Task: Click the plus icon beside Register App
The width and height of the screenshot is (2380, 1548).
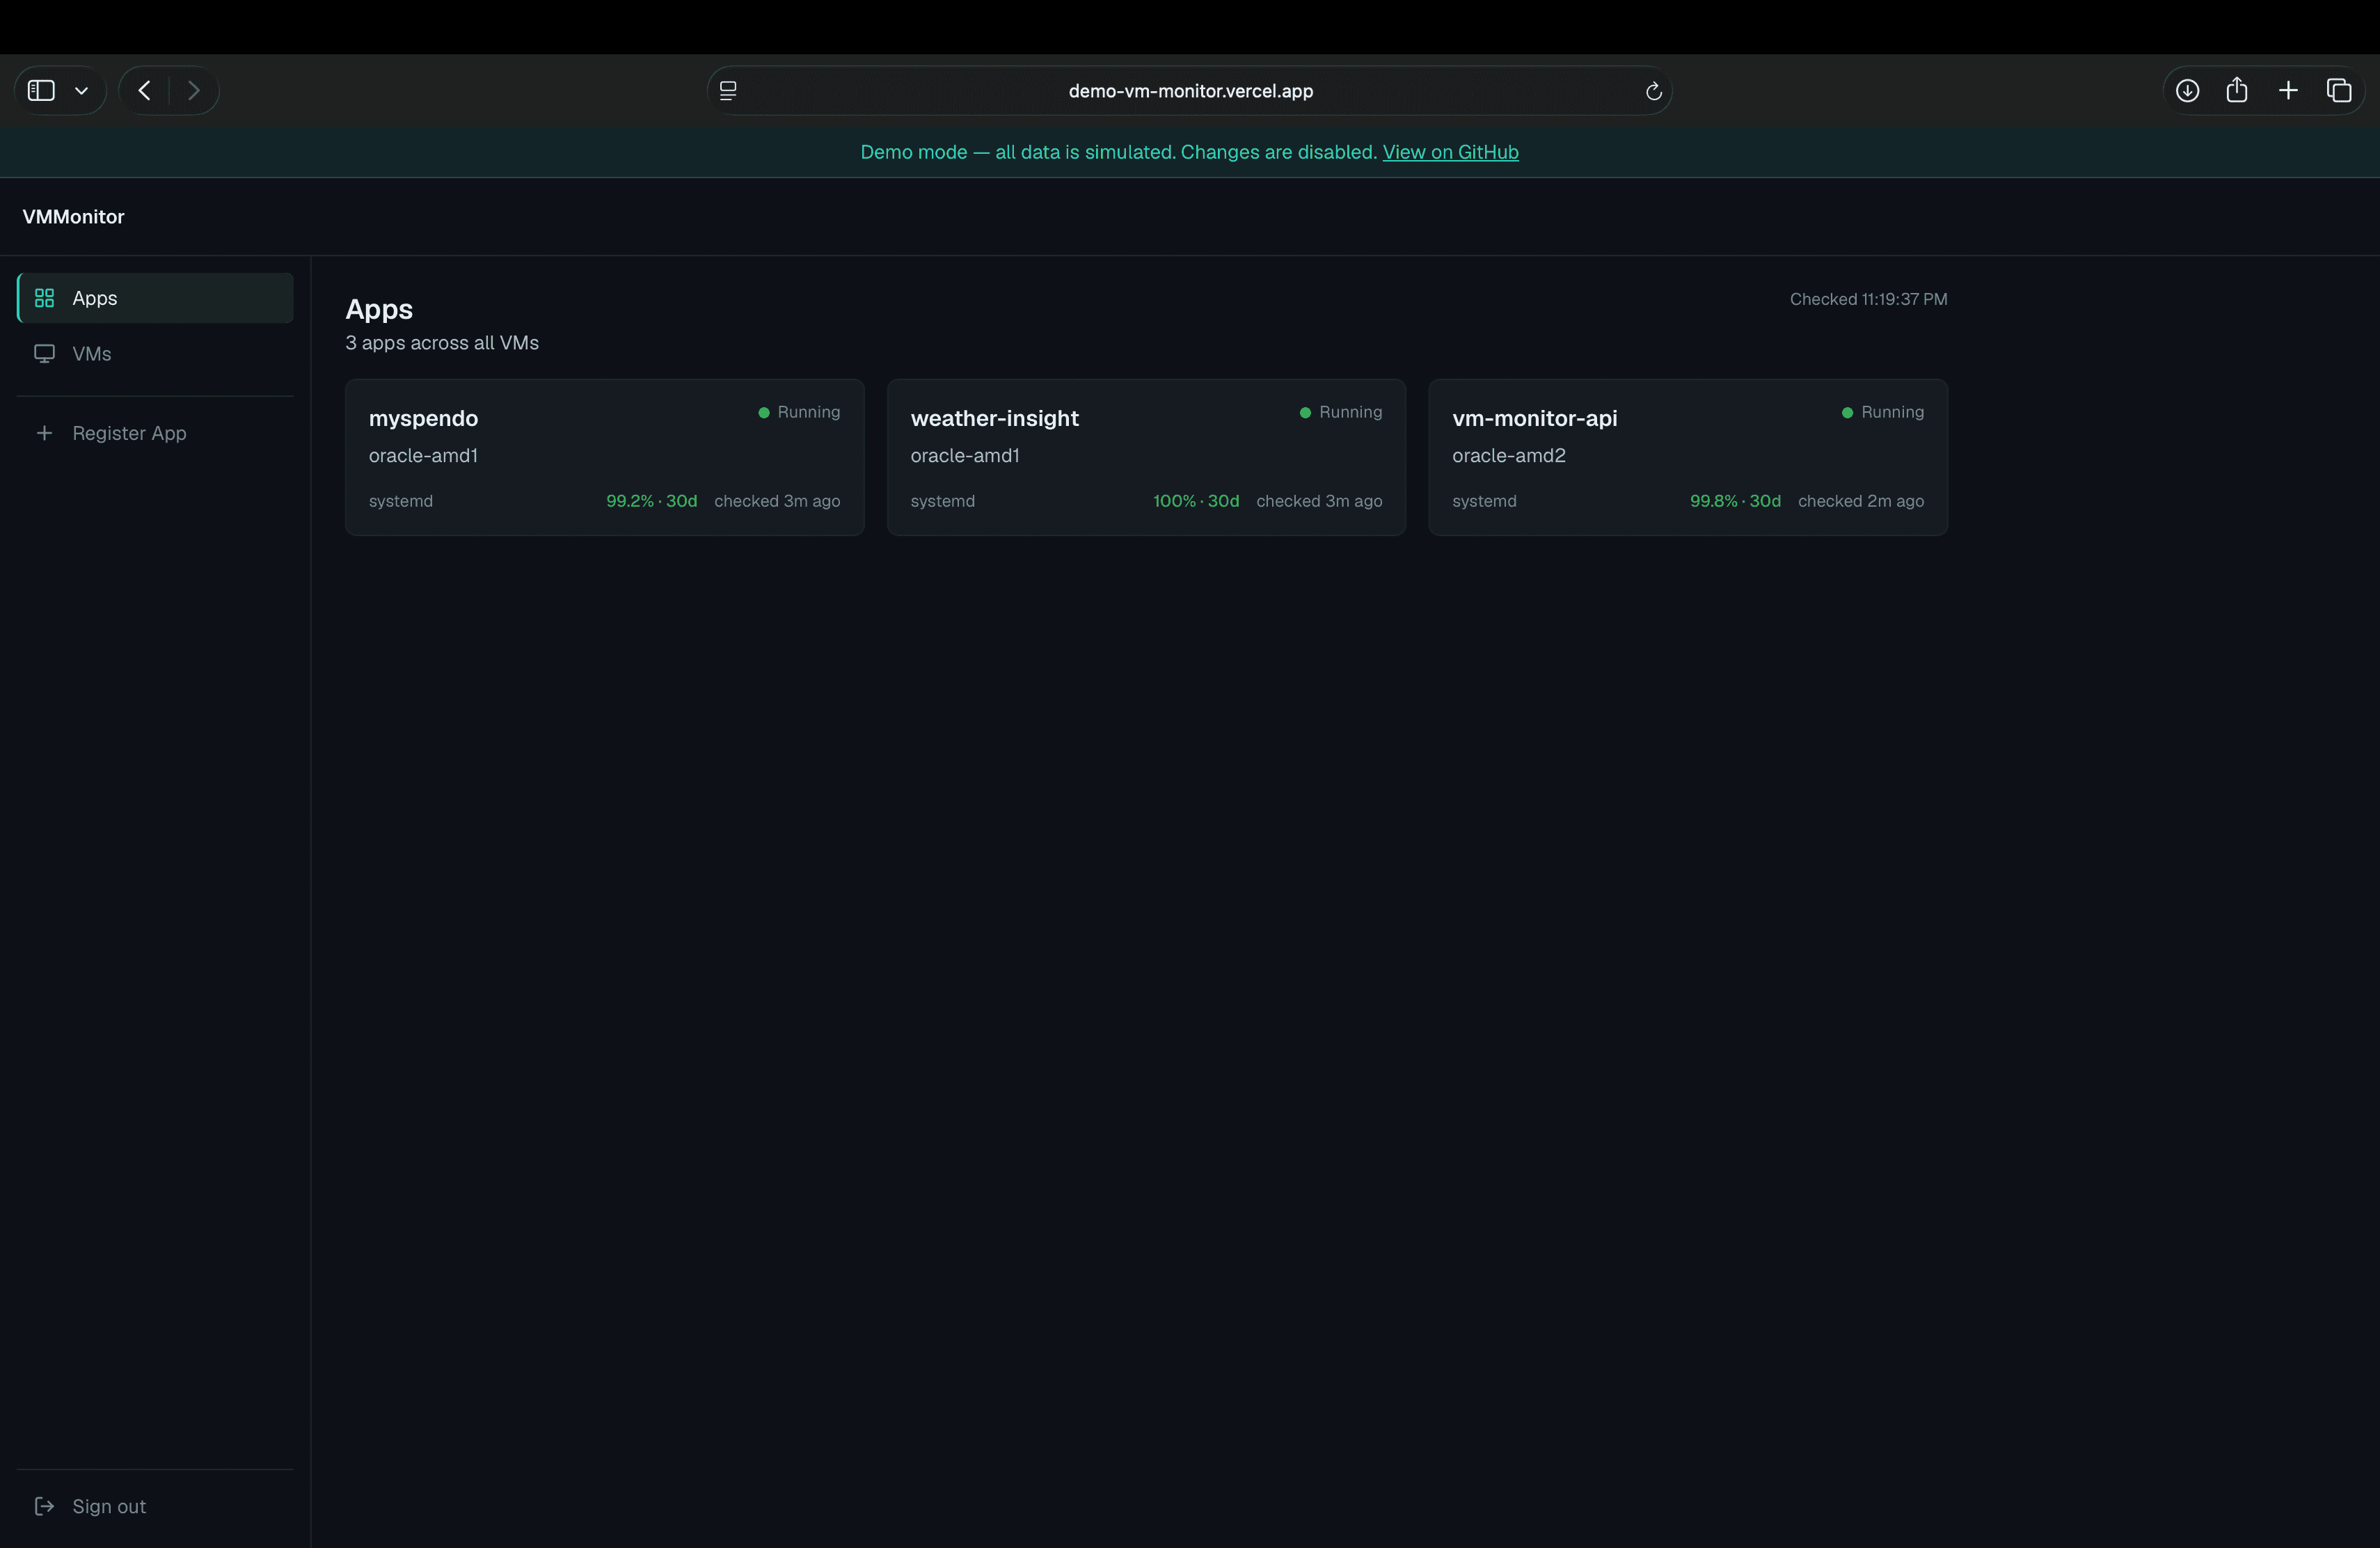Action: [x=44, y=433]
